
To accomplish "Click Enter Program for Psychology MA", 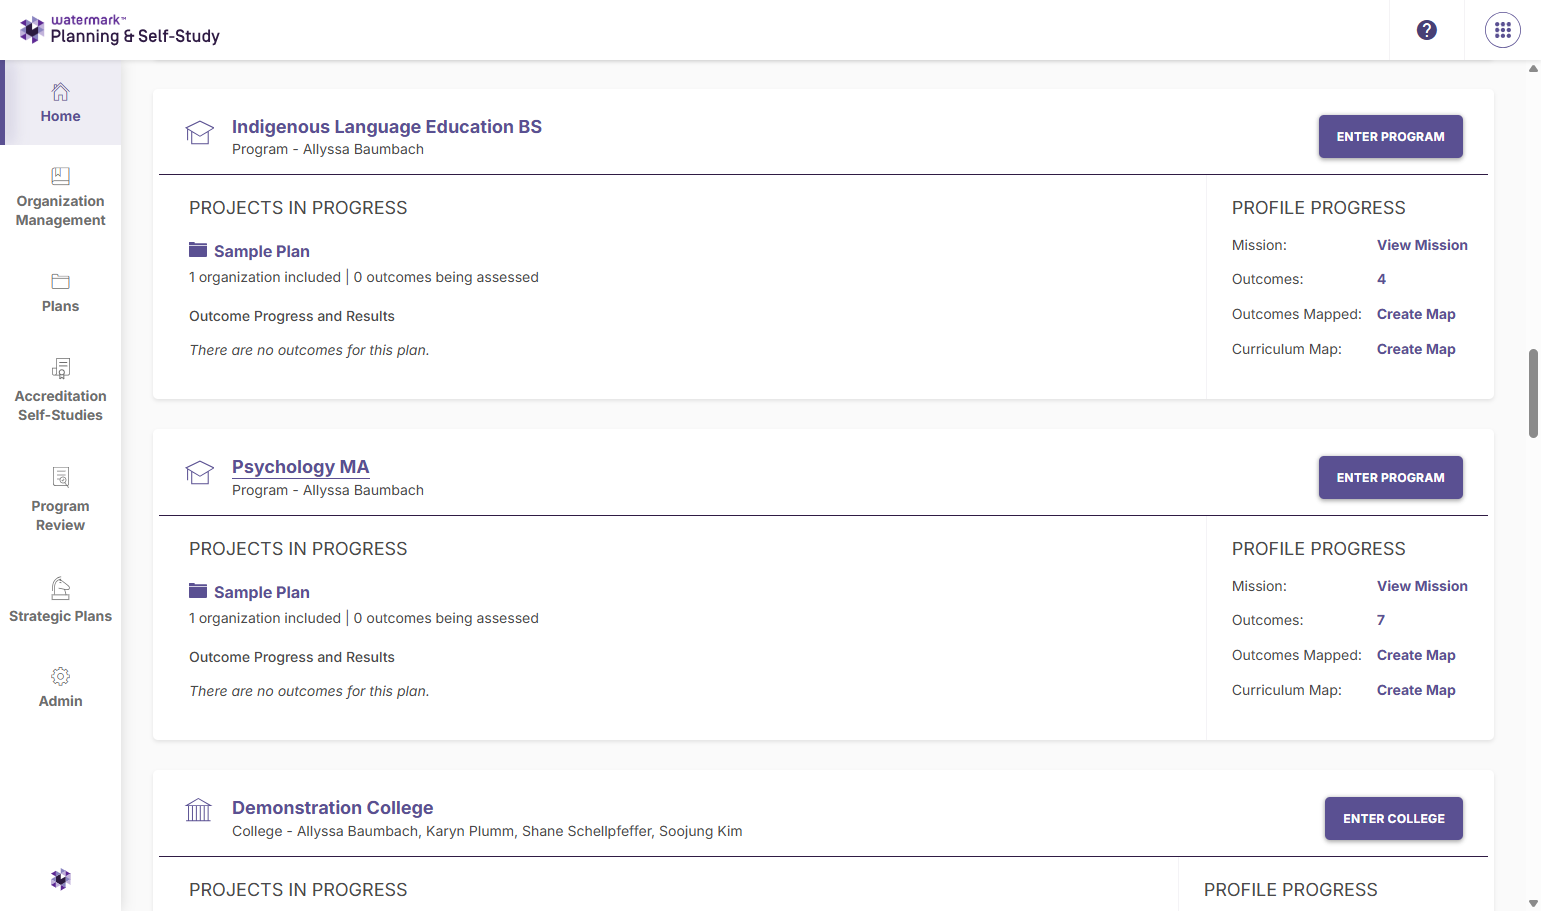I will pyautogui.click(x=1391, y=478).
